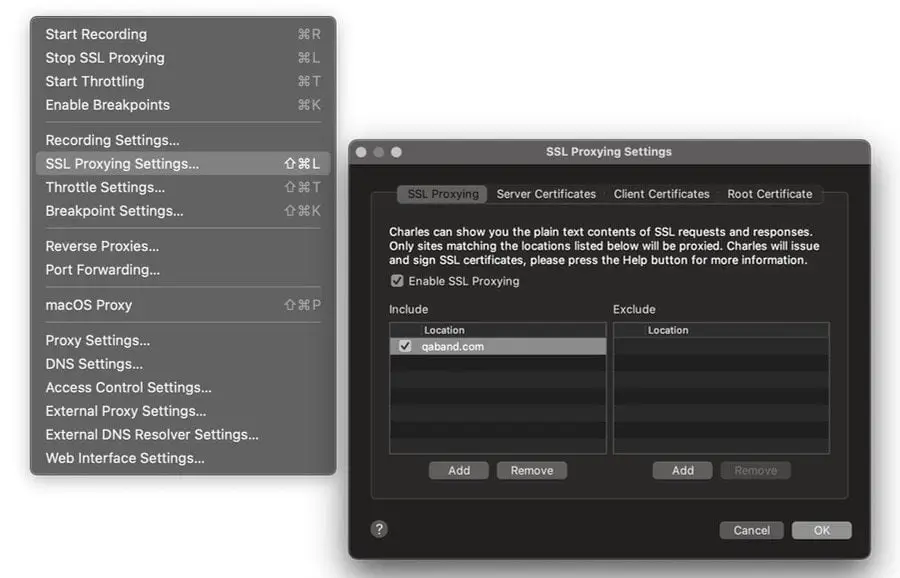Enable SSL Proxying checkbox toggle

(x=397, y=281)
